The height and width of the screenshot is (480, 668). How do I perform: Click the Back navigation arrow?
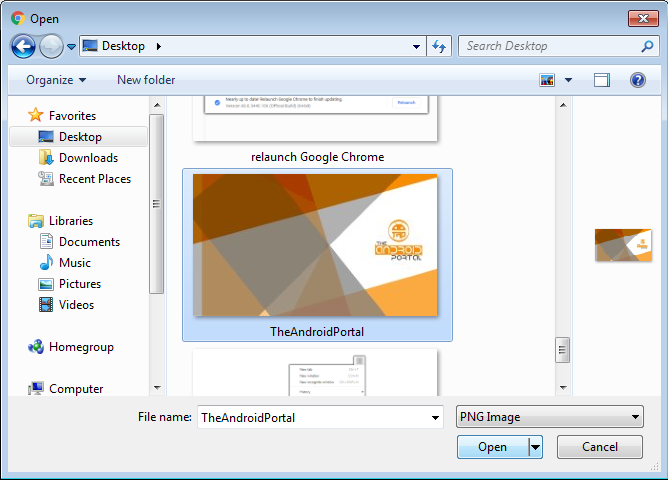pyautogui.click(x=23, y=46)
